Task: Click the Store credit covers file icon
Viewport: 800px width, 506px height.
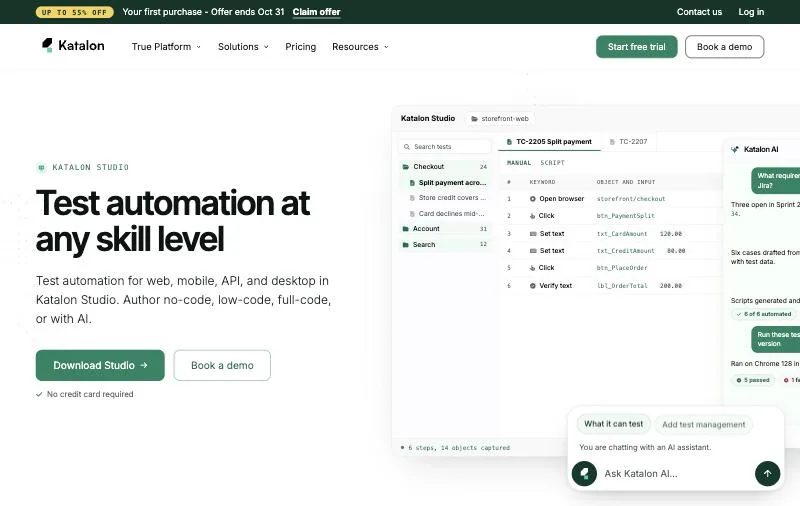Action: [412, 198]
